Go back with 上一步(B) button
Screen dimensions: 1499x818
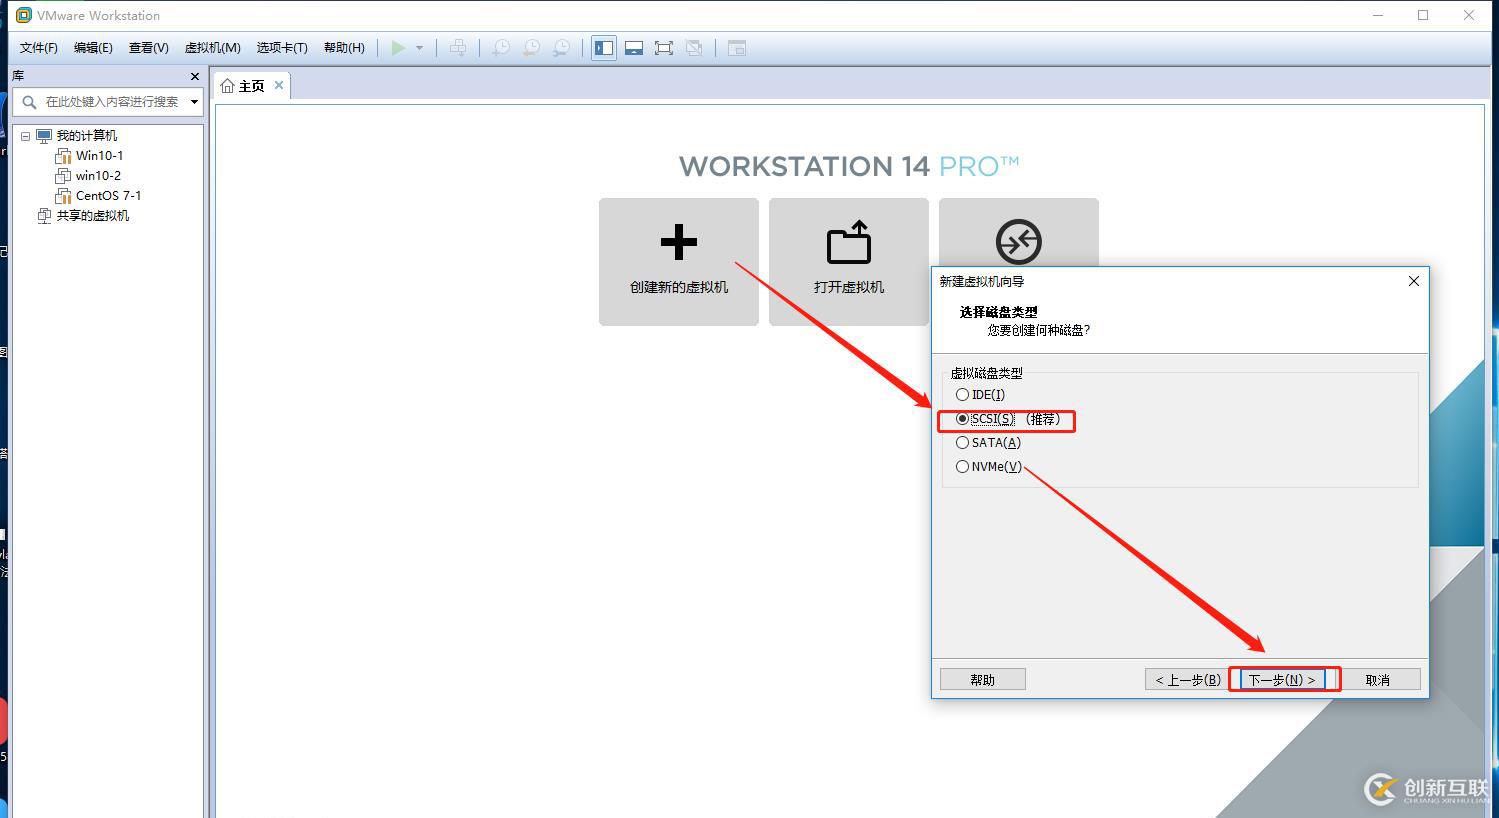coord(1188,680)
